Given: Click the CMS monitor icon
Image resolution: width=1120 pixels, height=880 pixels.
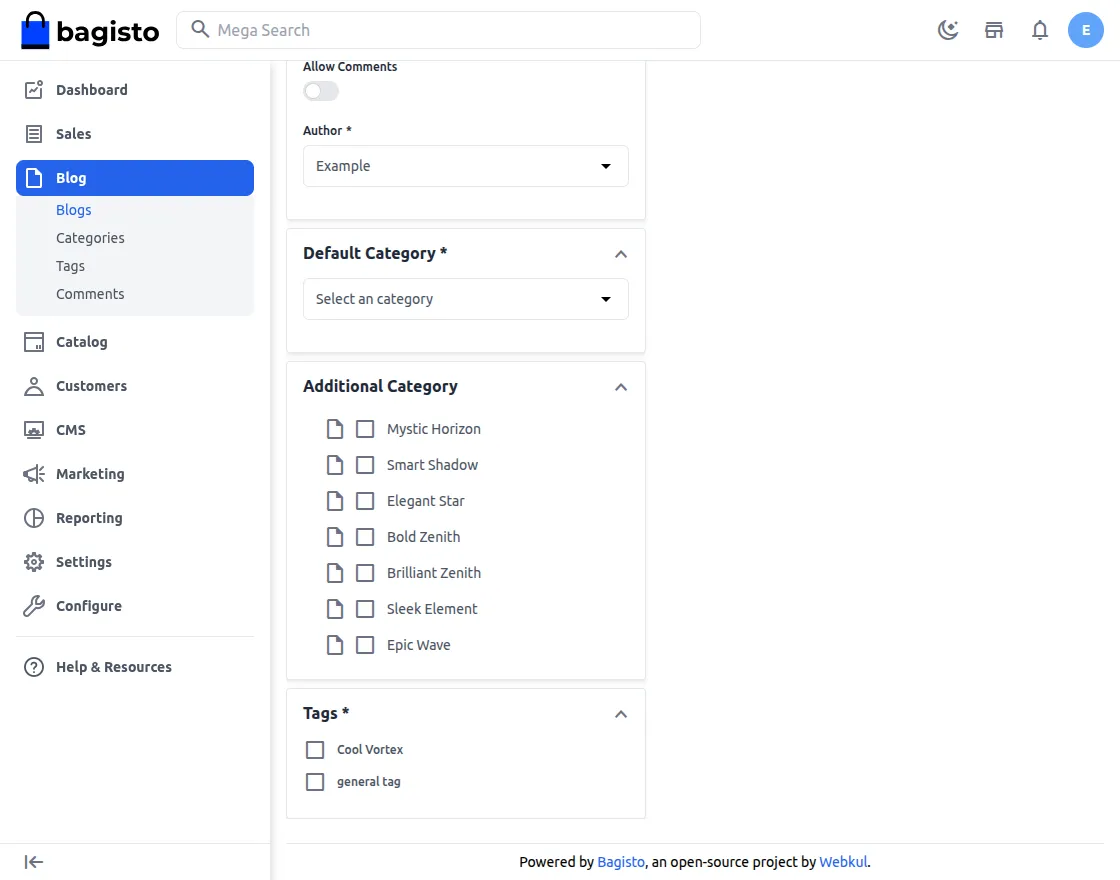Looking at the screenshot, I should tap(34, 430).
